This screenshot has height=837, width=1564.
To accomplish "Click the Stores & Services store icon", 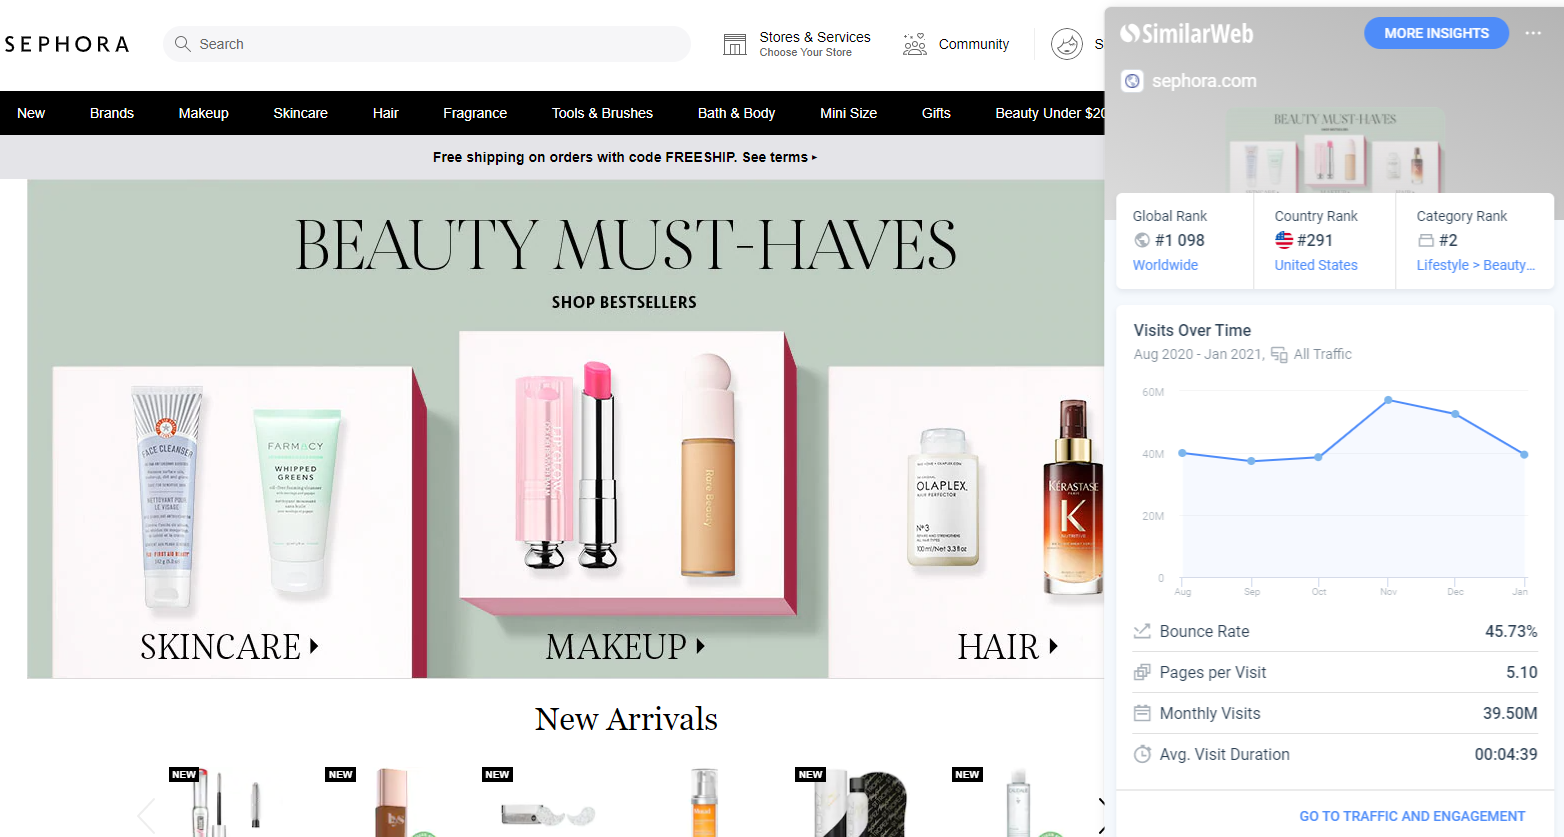I will click(735, 44).
